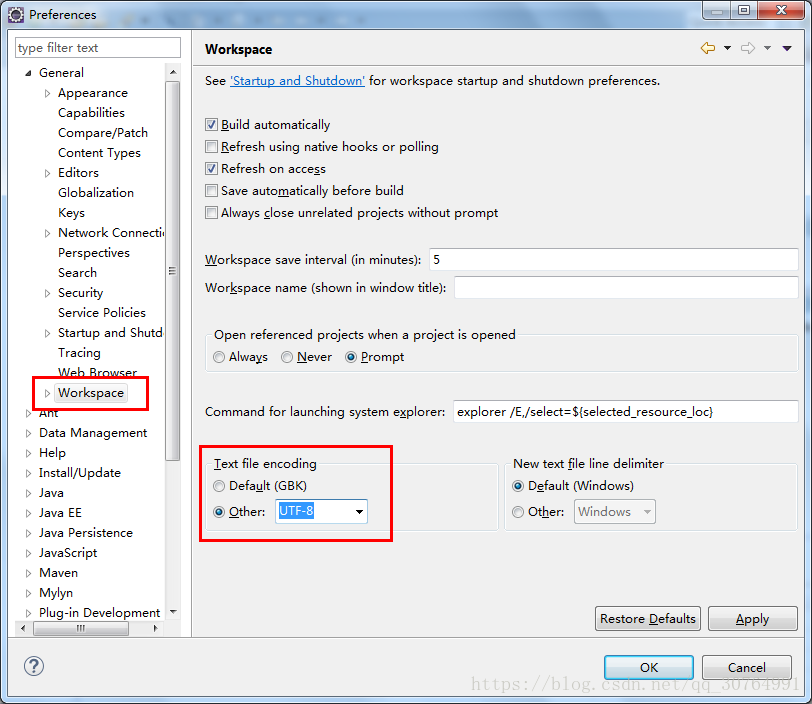The image size is (812, 704).
Task: Open the forward history dropdown arrow
Action: (x=767, y=48)
